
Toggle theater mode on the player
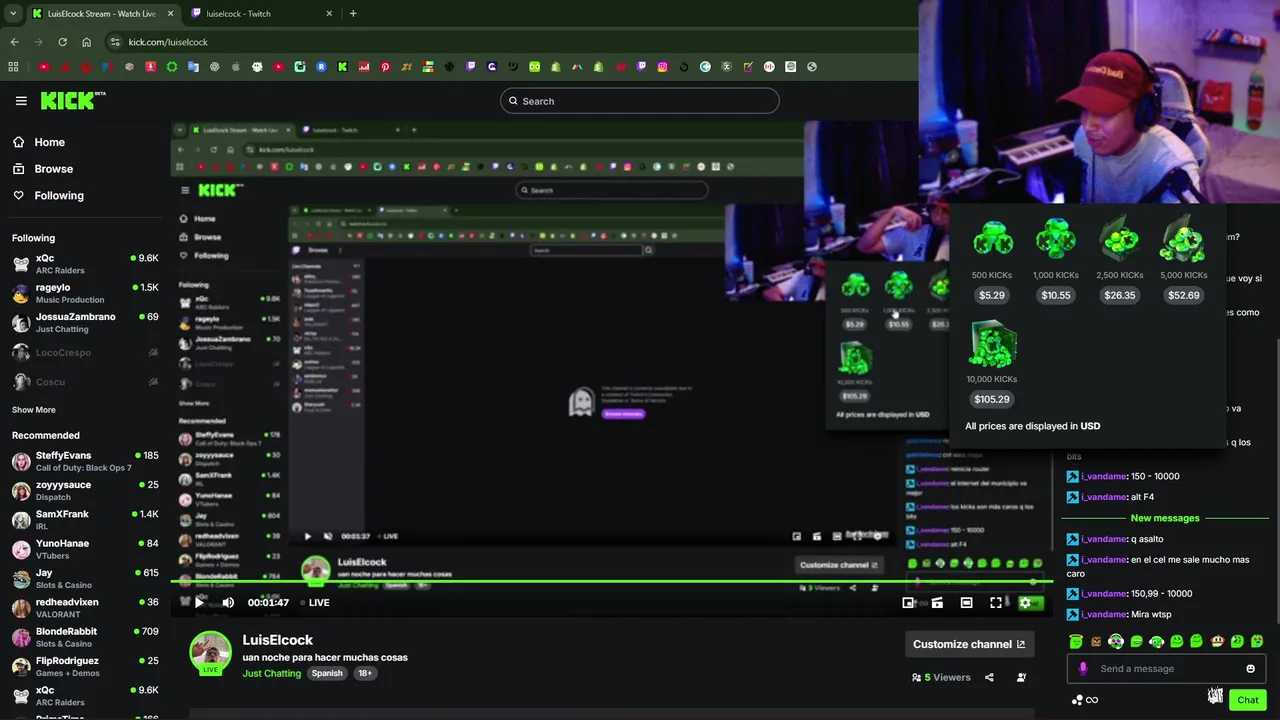tap(966, 602)
